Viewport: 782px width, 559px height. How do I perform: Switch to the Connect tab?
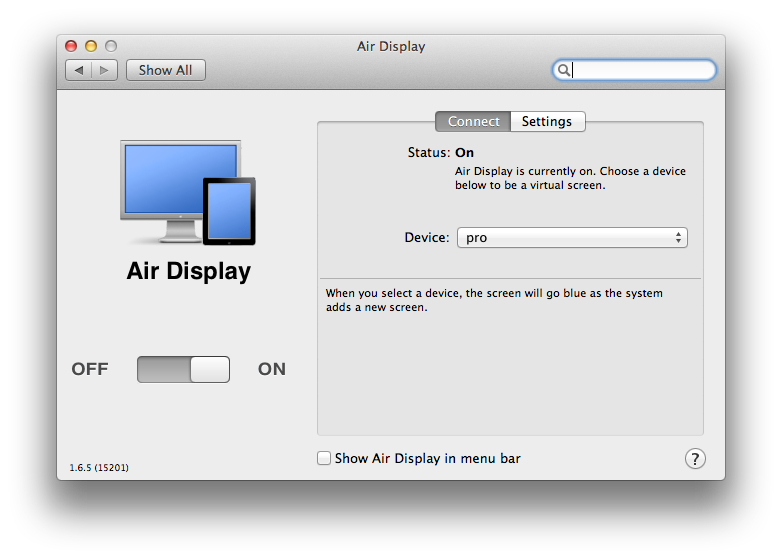click(x=473, y=121)
